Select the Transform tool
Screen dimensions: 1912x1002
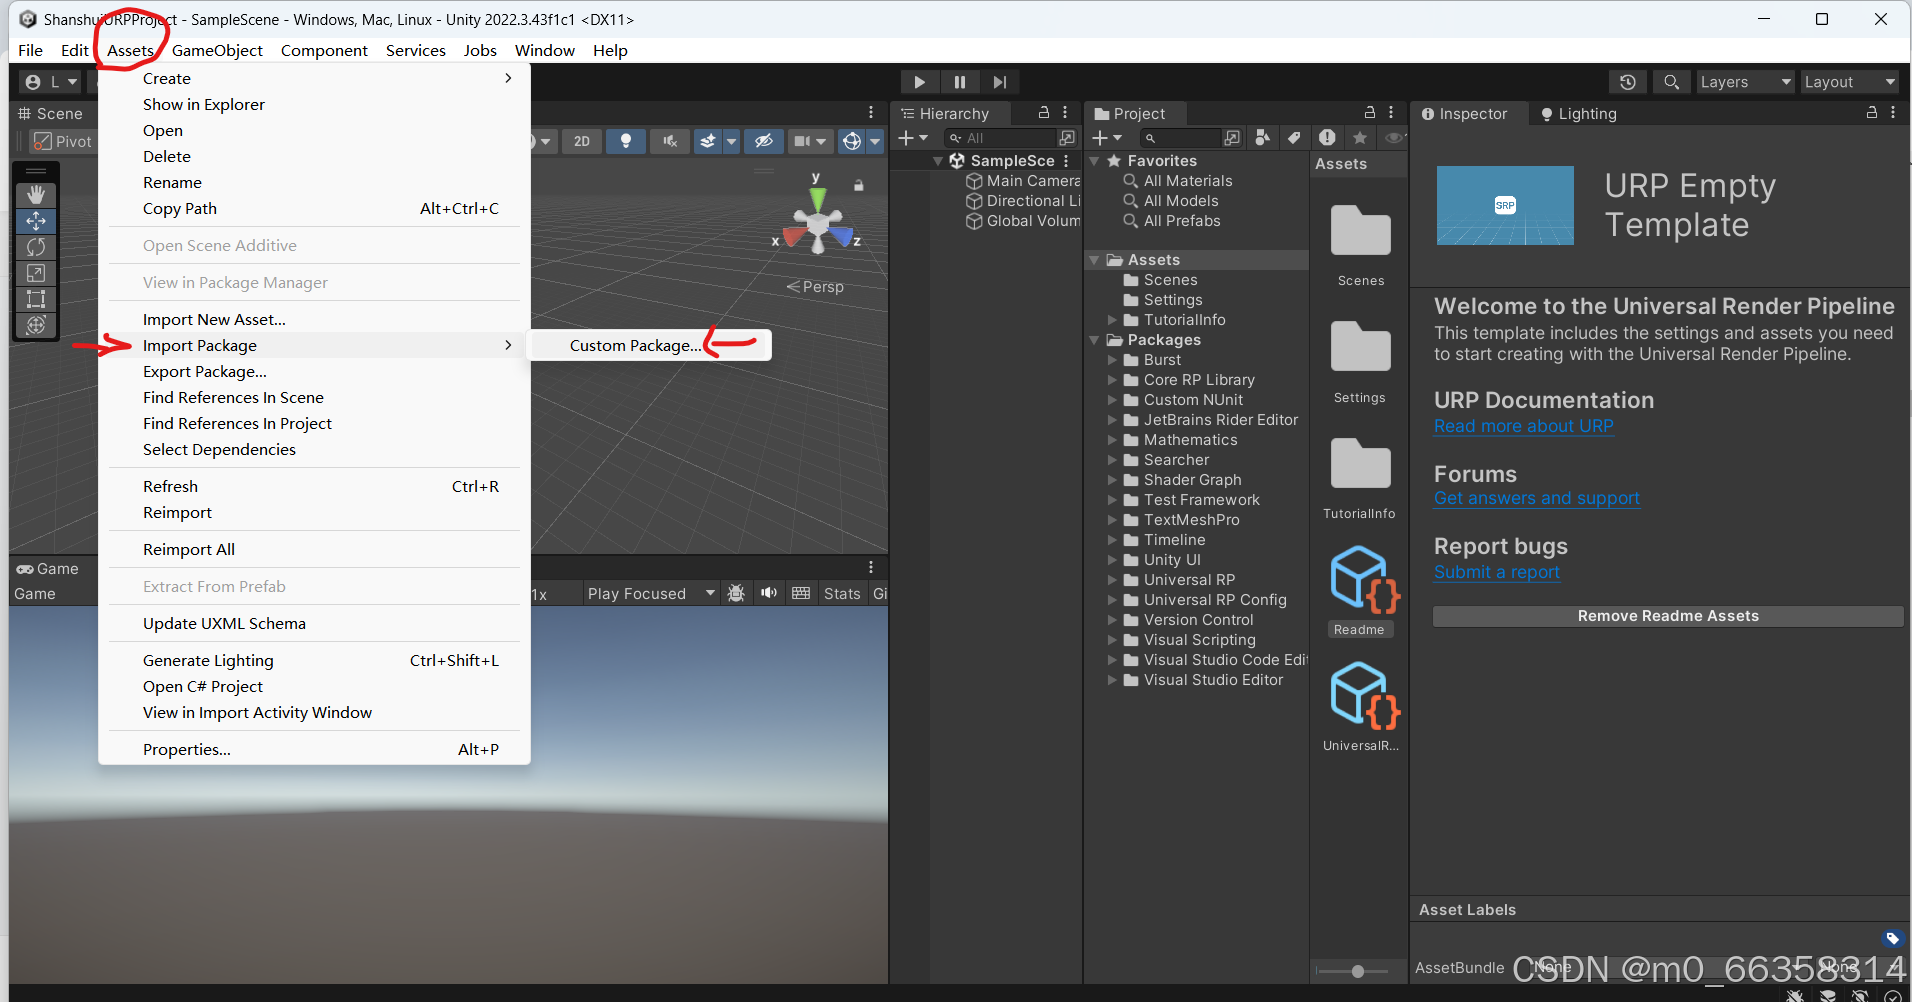(x=36, y=325)
